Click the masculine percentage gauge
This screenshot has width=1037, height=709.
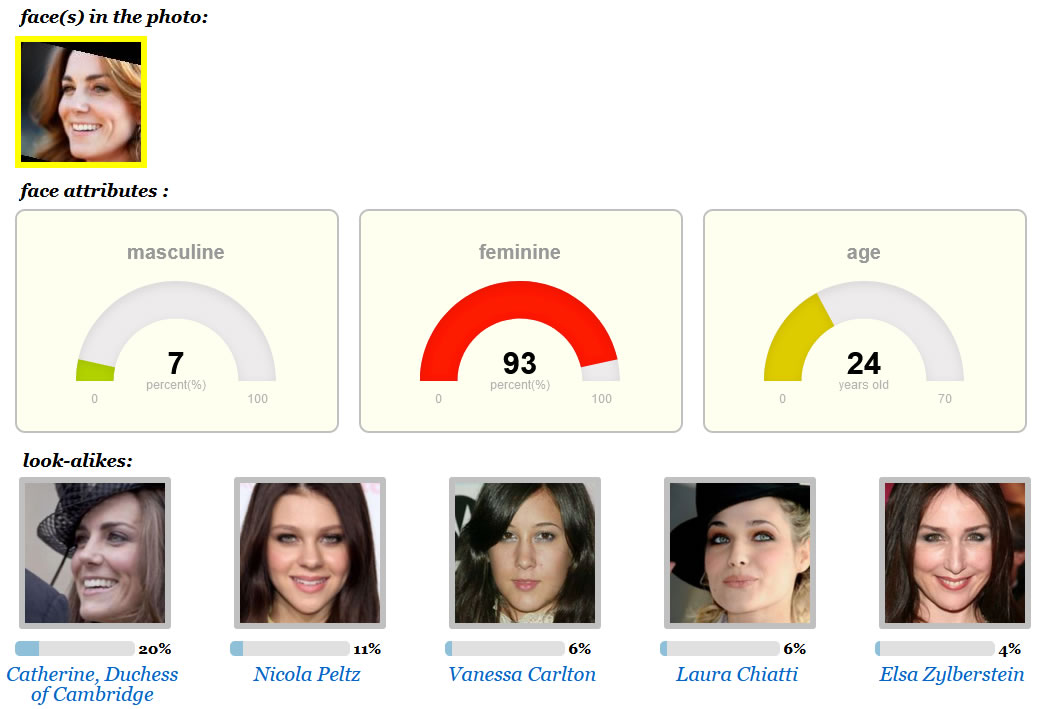point(176,331)
